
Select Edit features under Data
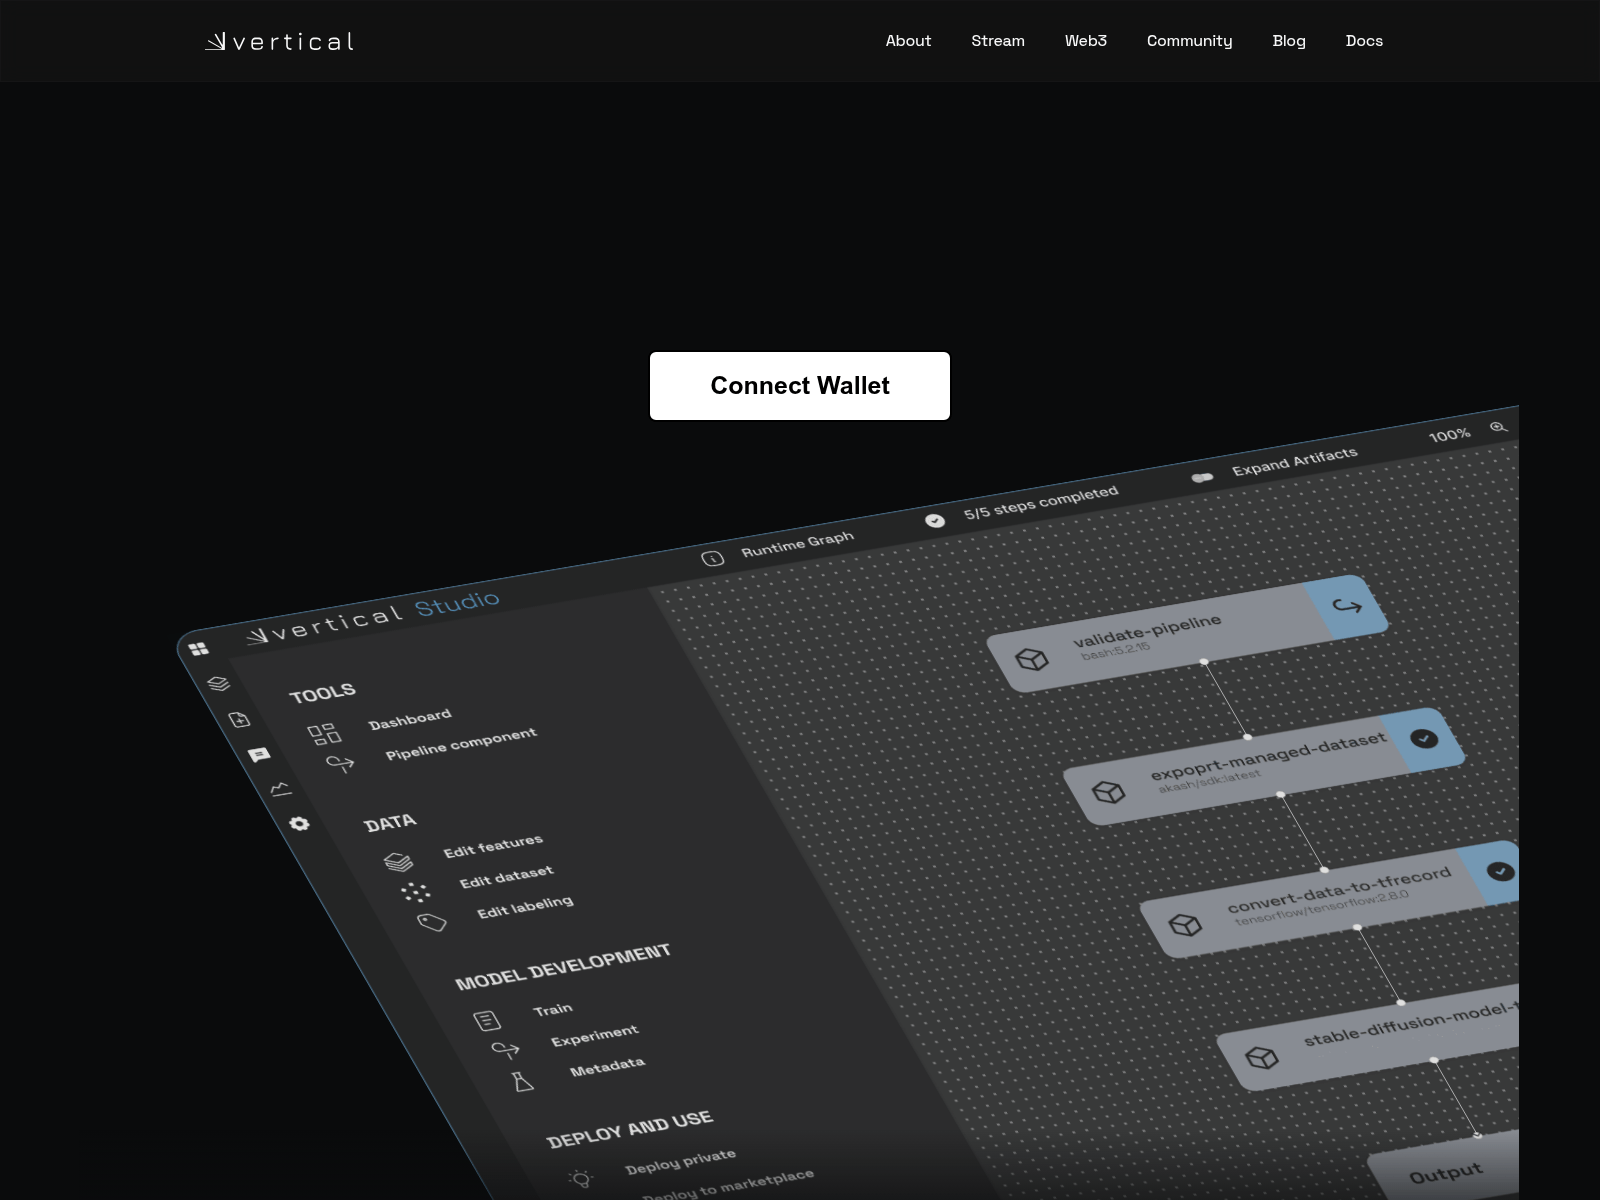(x=493, y=846)
